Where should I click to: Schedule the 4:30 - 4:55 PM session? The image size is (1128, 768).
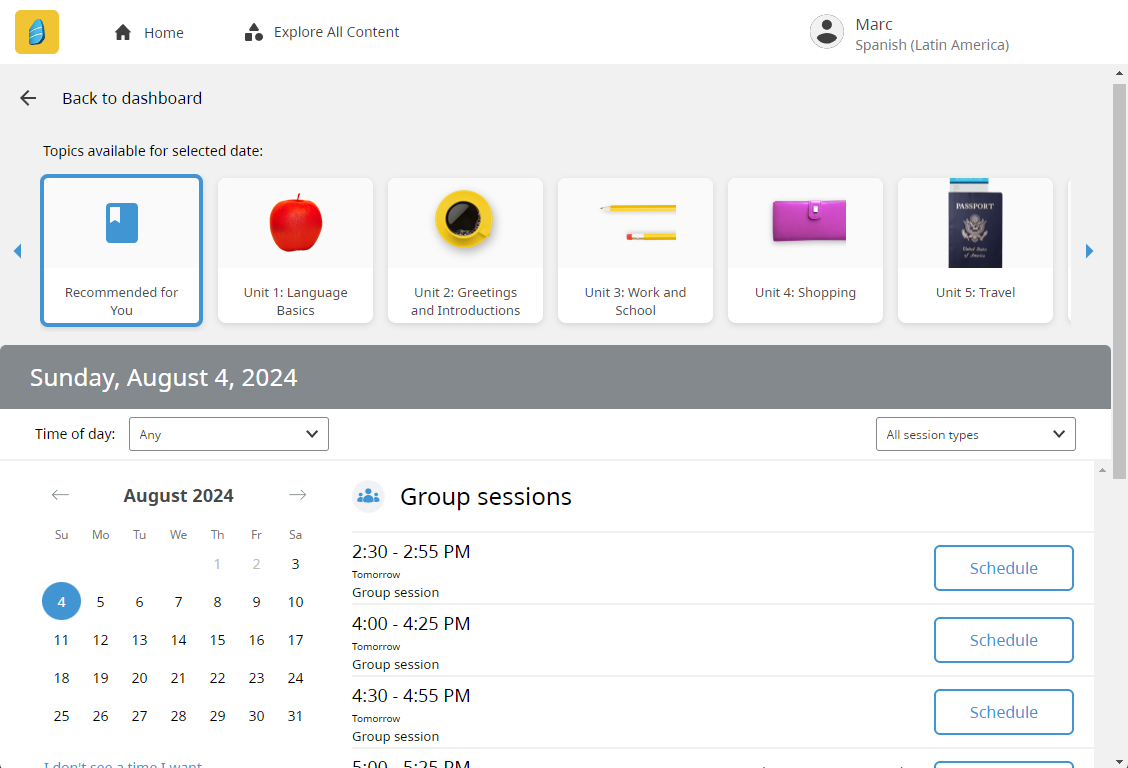pyautogui.click(x=1004, y=712)
